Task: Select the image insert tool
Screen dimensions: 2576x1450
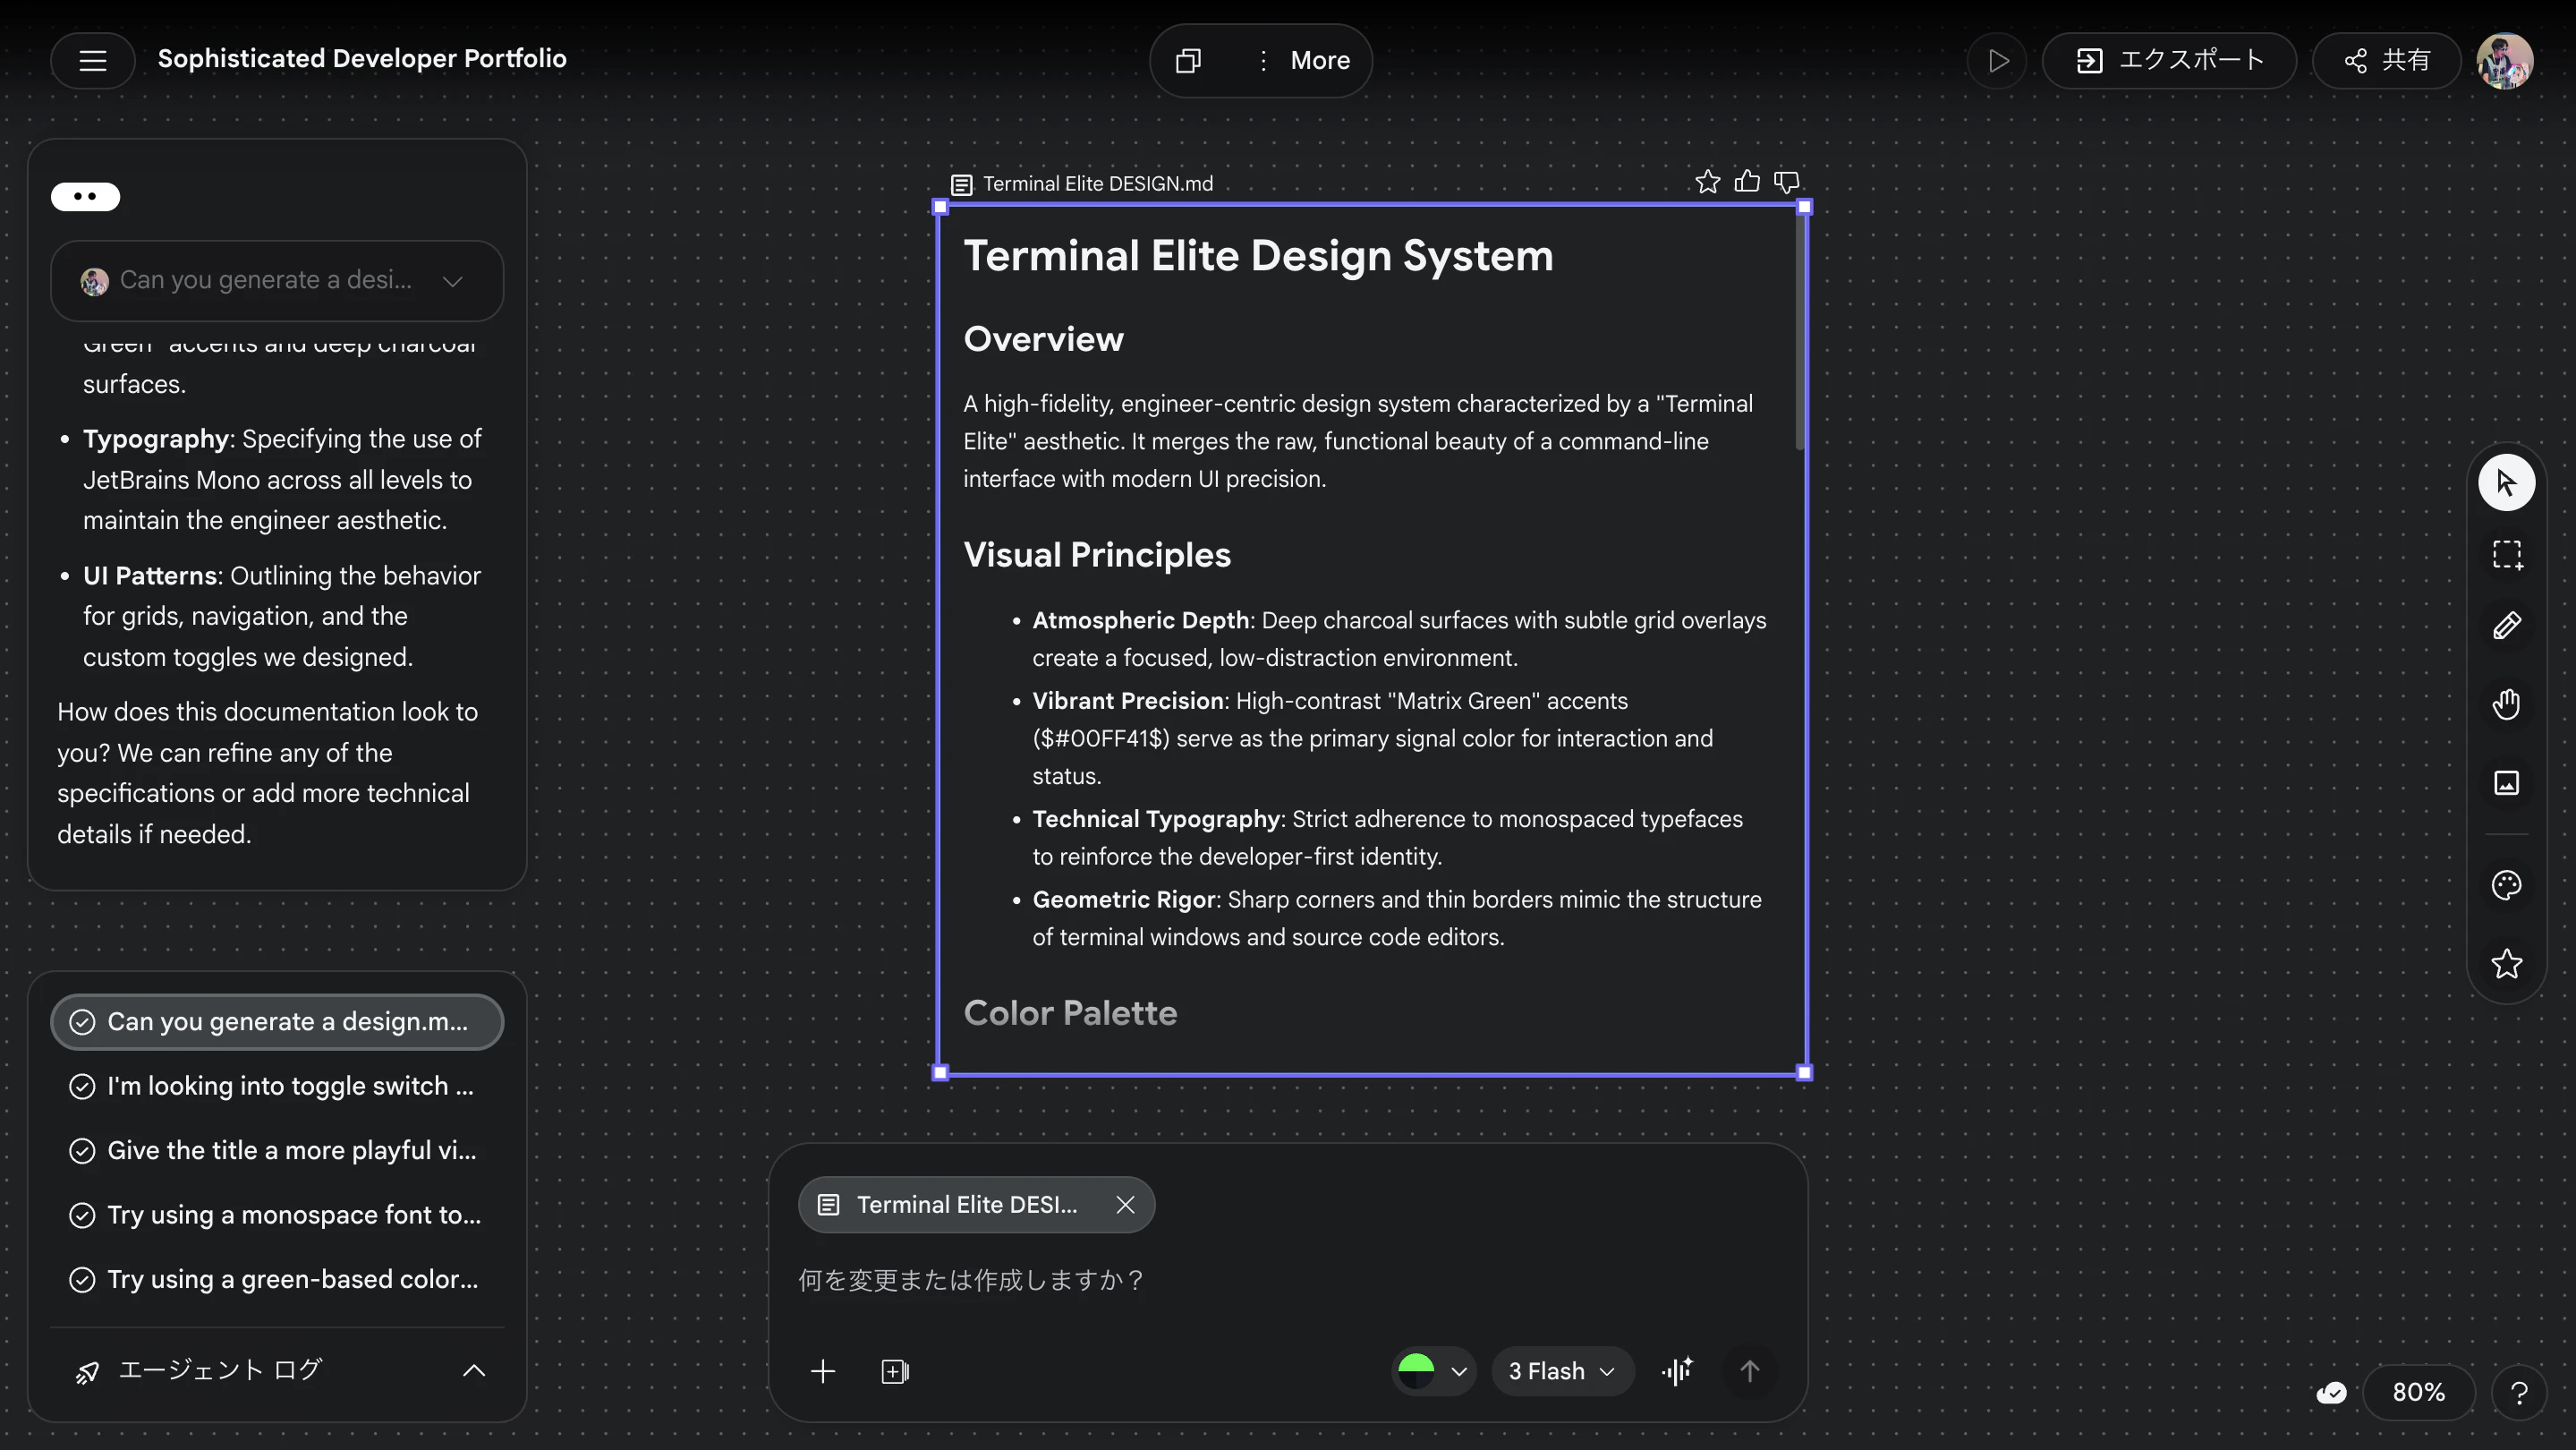Action: (2506, 782)
